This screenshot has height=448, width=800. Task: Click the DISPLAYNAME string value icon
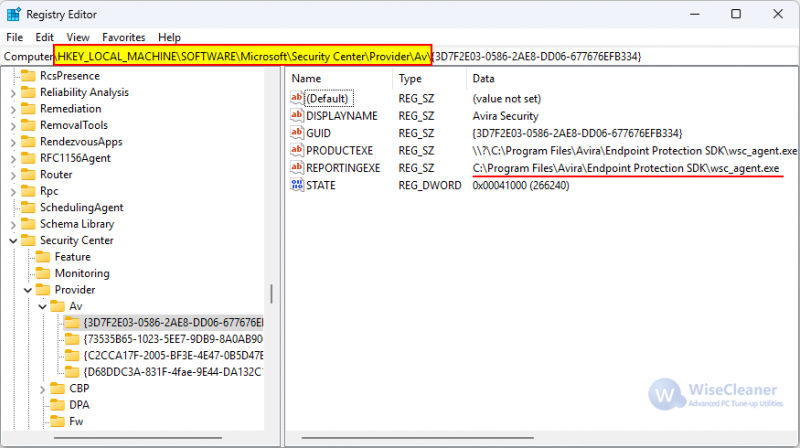tap(296, 115)
